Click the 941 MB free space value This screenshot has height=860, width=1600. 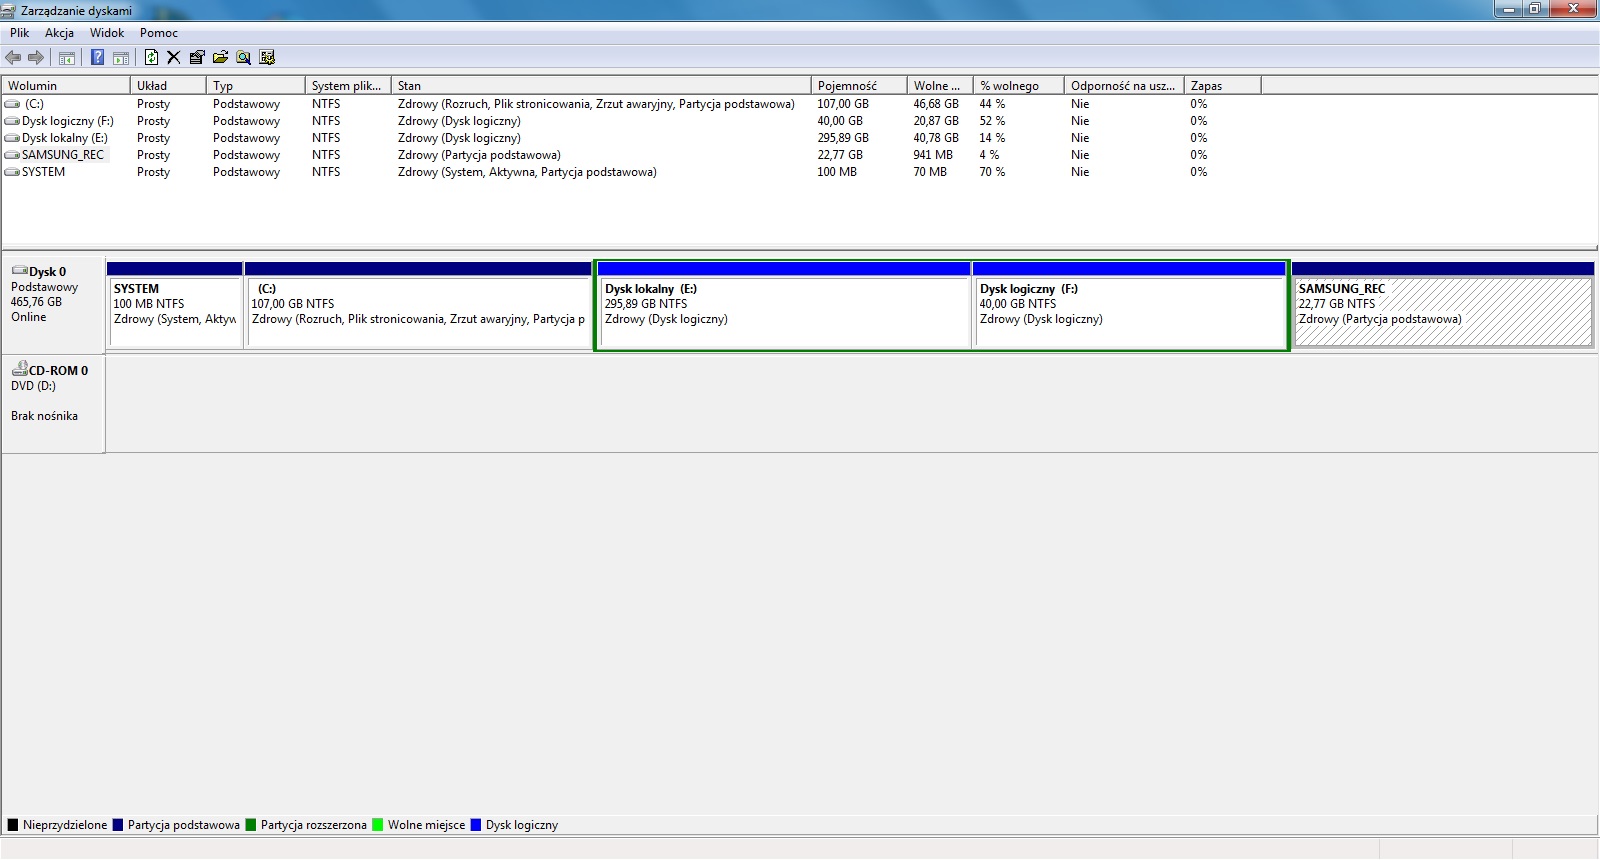(933, 155)
